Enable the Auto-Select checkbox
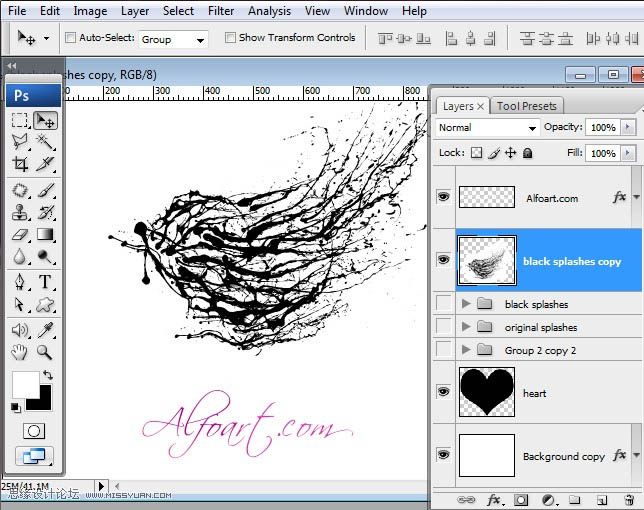 click(x=71, y=38)
